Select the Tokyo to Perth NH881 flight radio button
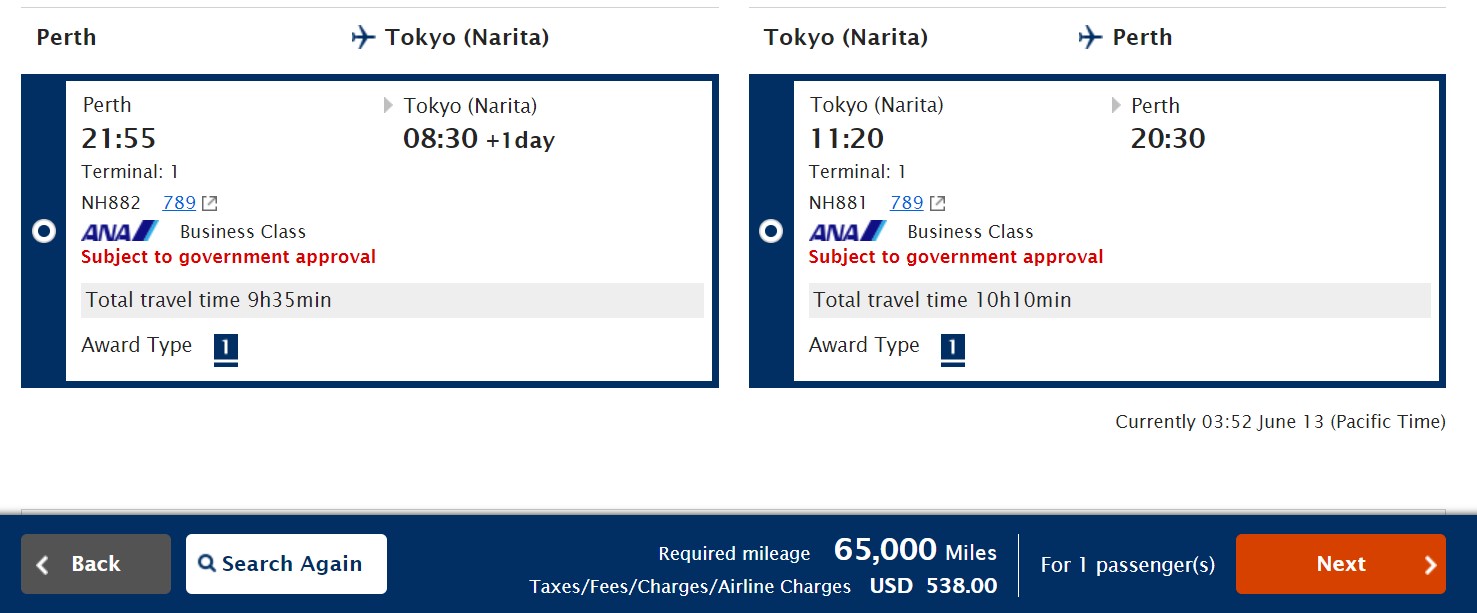 coord(771,231)
